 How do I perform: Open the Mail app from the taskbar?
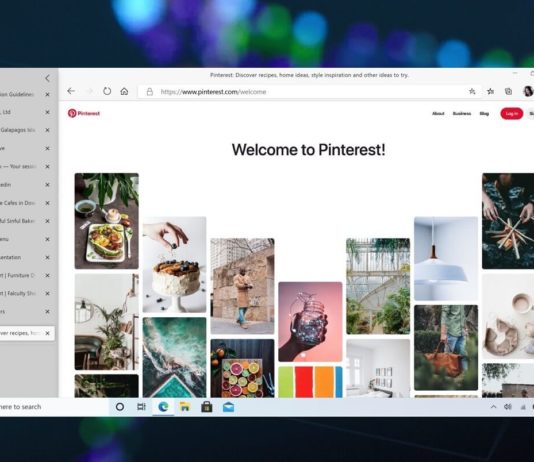[228, 407]
